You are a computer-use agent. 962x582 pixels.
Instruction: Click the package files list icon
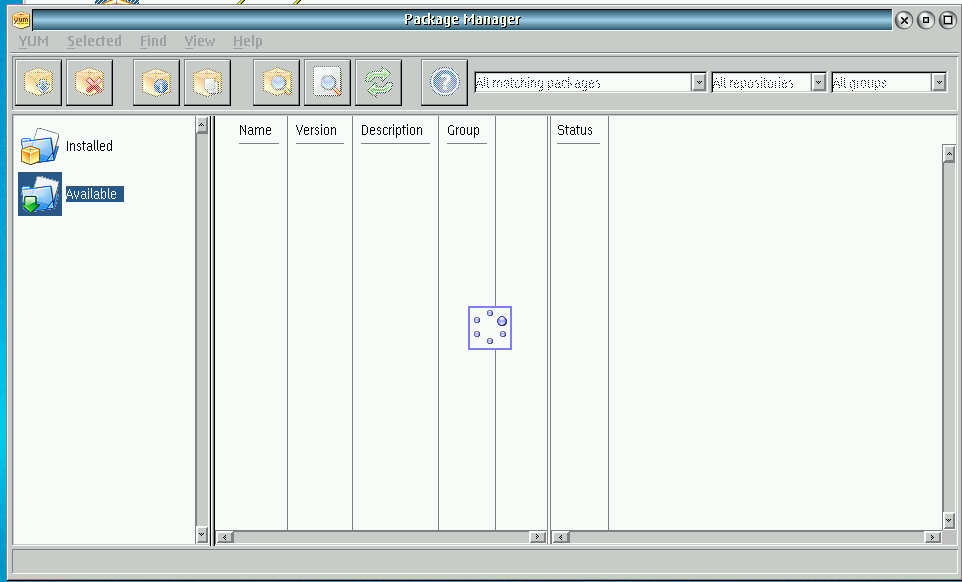207,82
